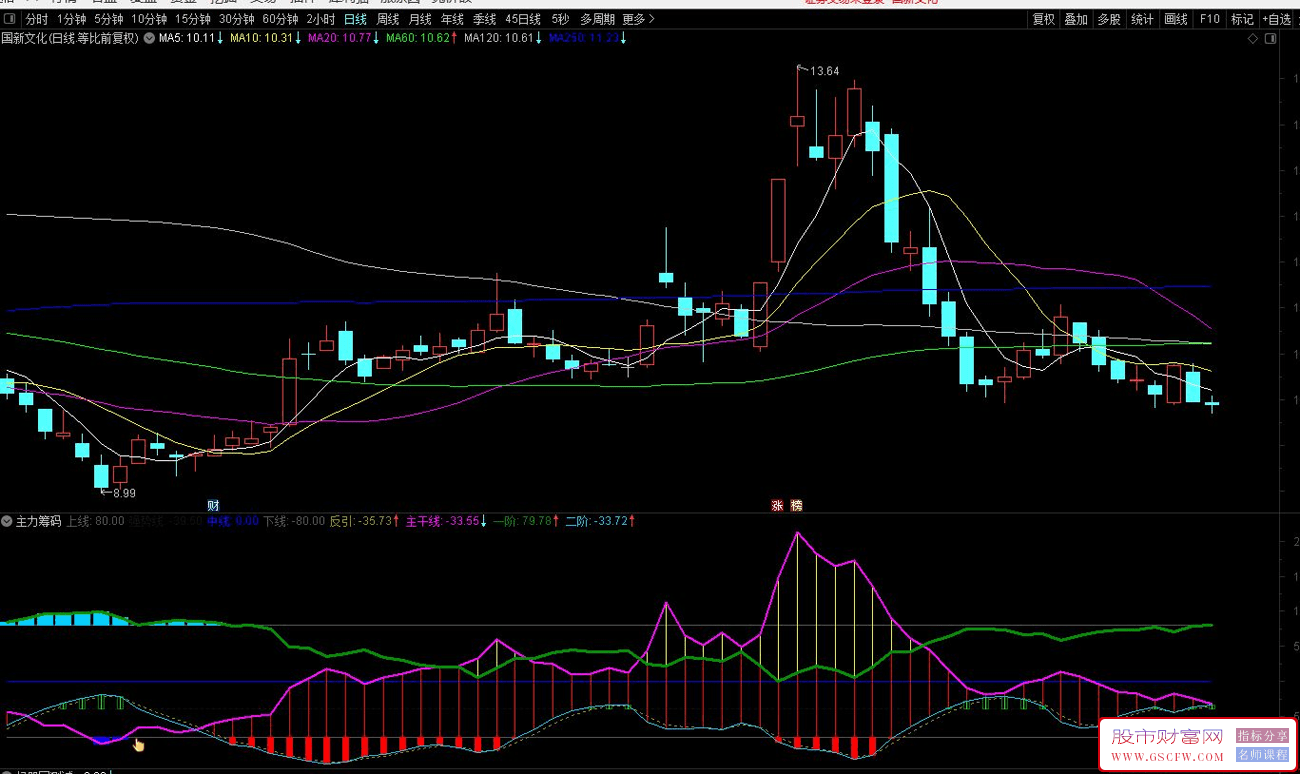The width and height of the screenshot is (1300, 774).
Task: Click the 复权 adjustment button
Action: pos(1044,19)
